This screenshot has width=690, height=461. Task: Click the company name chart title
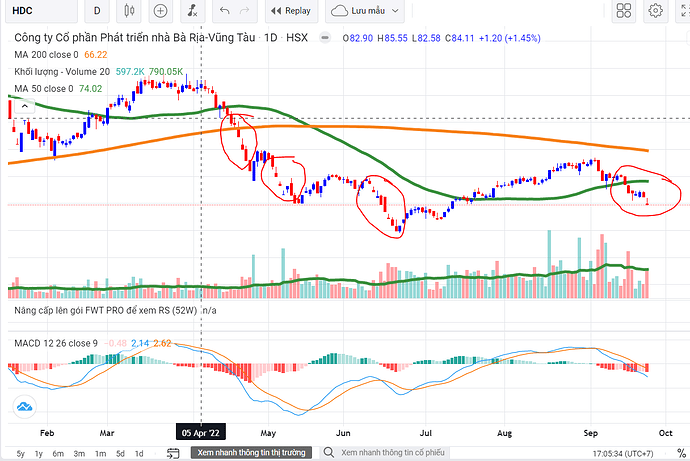coord(135,38)
